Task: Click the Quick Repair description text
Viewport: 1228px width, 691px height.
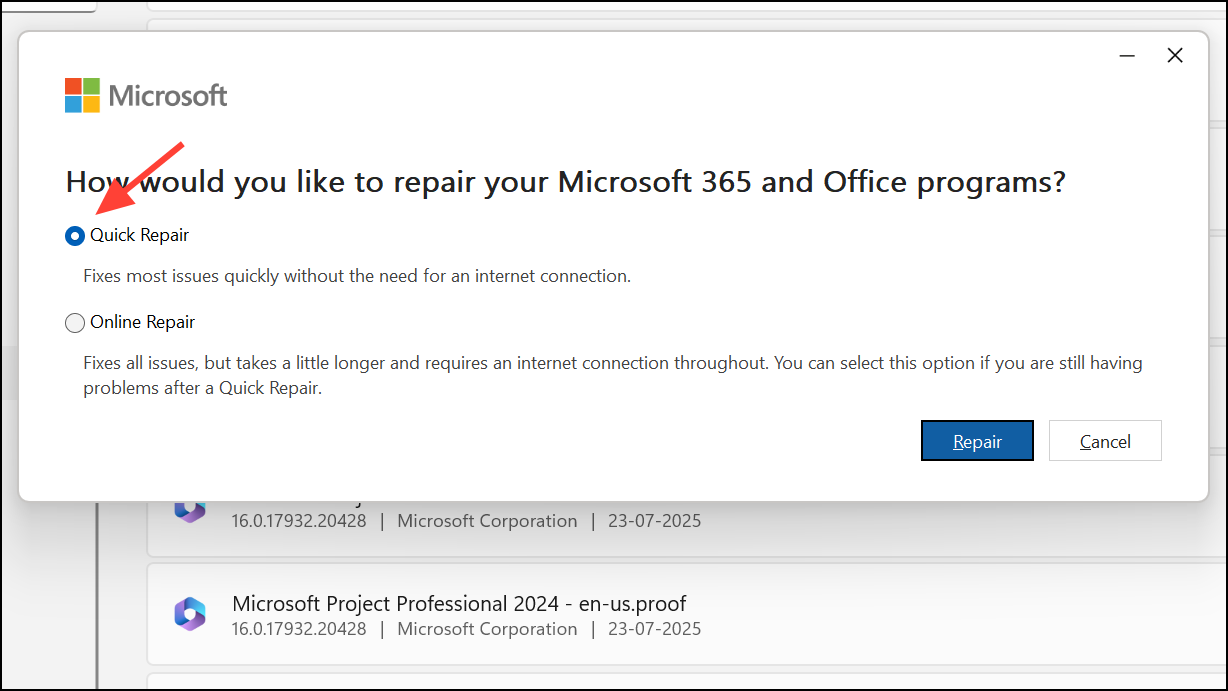Action: tap(357, 276)
